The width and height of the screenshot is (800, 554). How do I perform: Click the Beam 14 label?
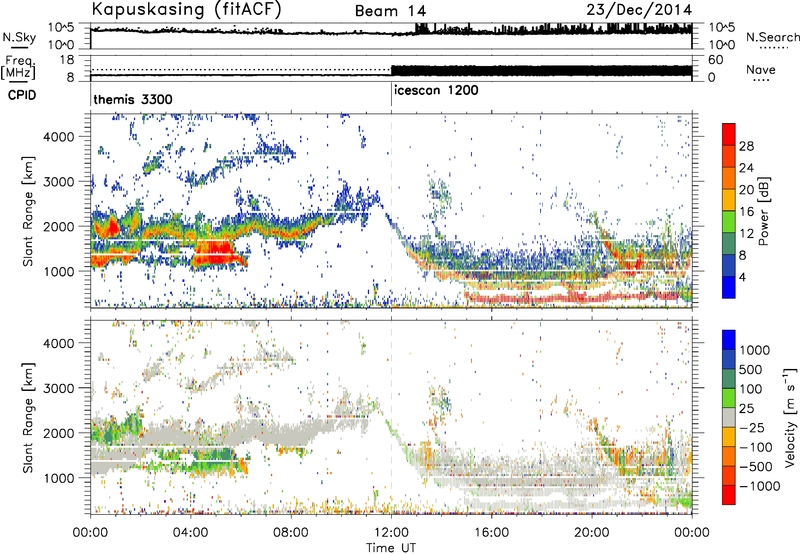coord(390,11)
